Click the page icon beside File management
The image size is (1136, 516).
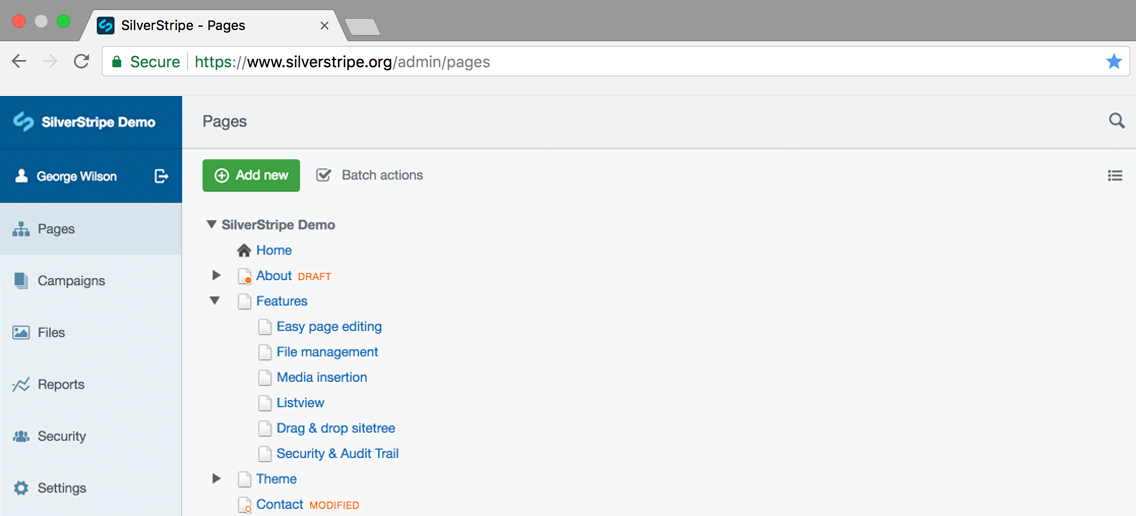pyautogui.click(x=264, y=352)
